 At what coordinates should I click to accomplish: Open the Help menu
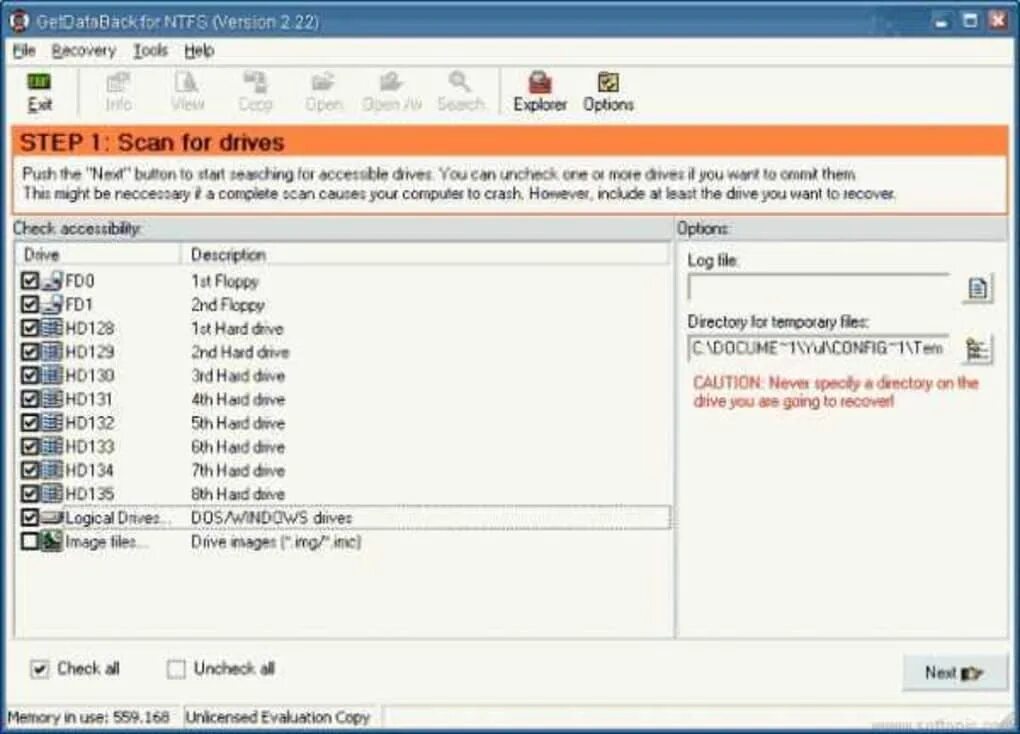199,50
